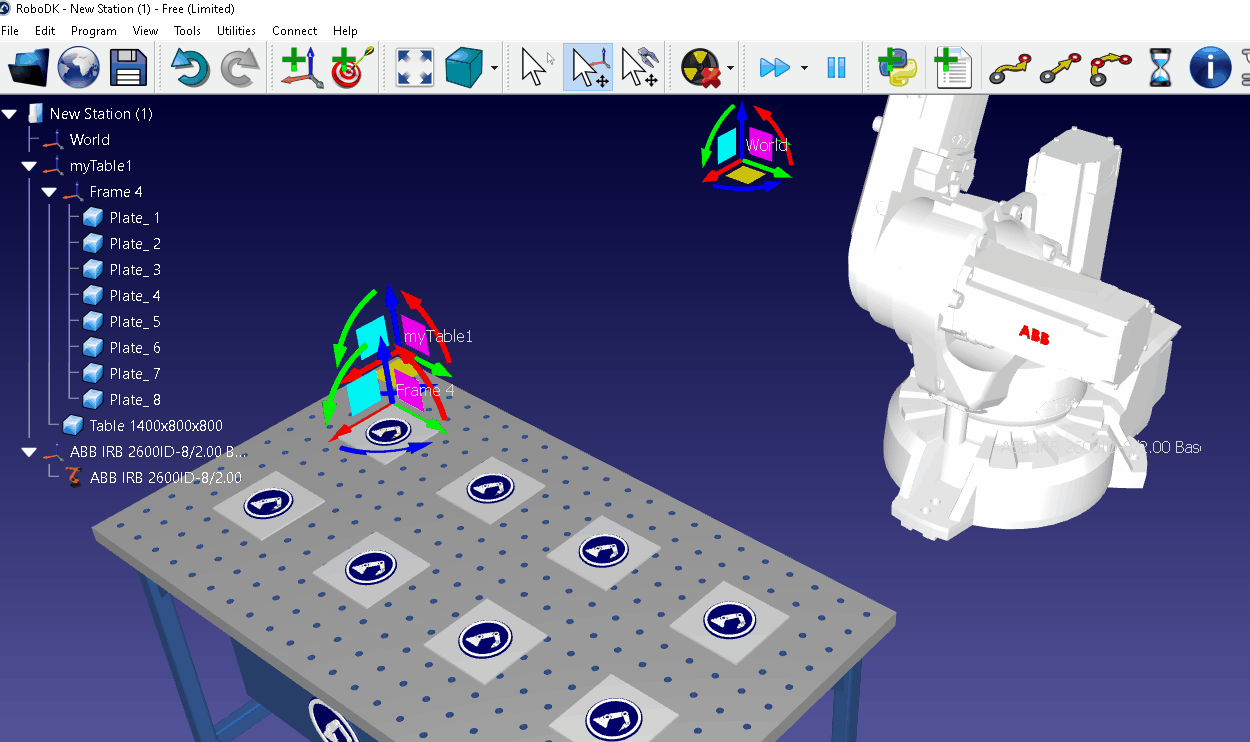This screenshot has height=742, width=1250.
Task: Click the Fast simulation forward icon
Action: [775, 68]
